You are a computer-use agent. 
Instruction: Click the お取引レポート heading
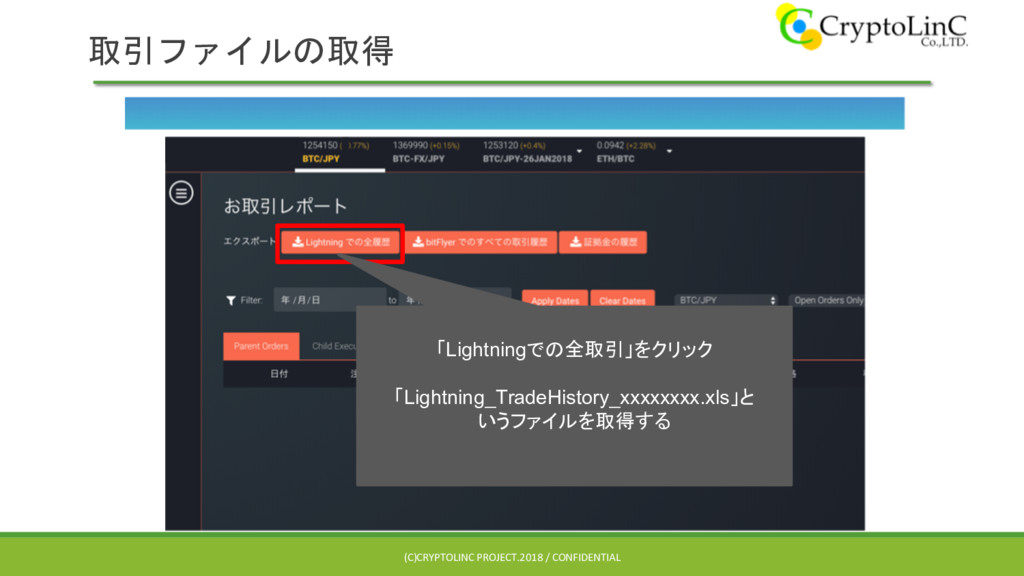coord(285,206)
